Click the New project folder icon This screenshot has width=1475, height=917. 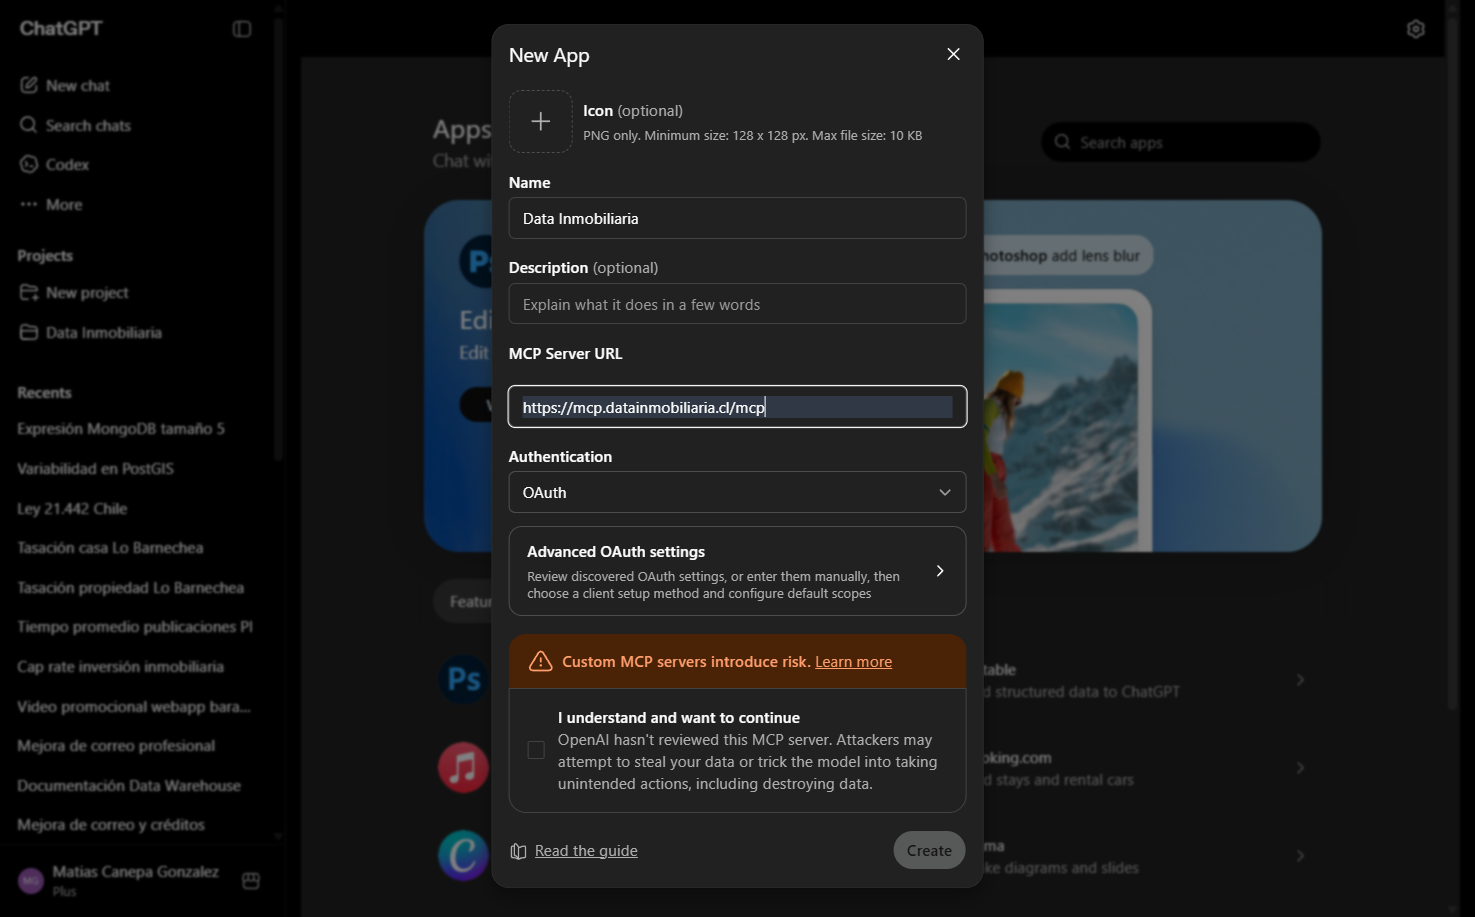point(29,292)
